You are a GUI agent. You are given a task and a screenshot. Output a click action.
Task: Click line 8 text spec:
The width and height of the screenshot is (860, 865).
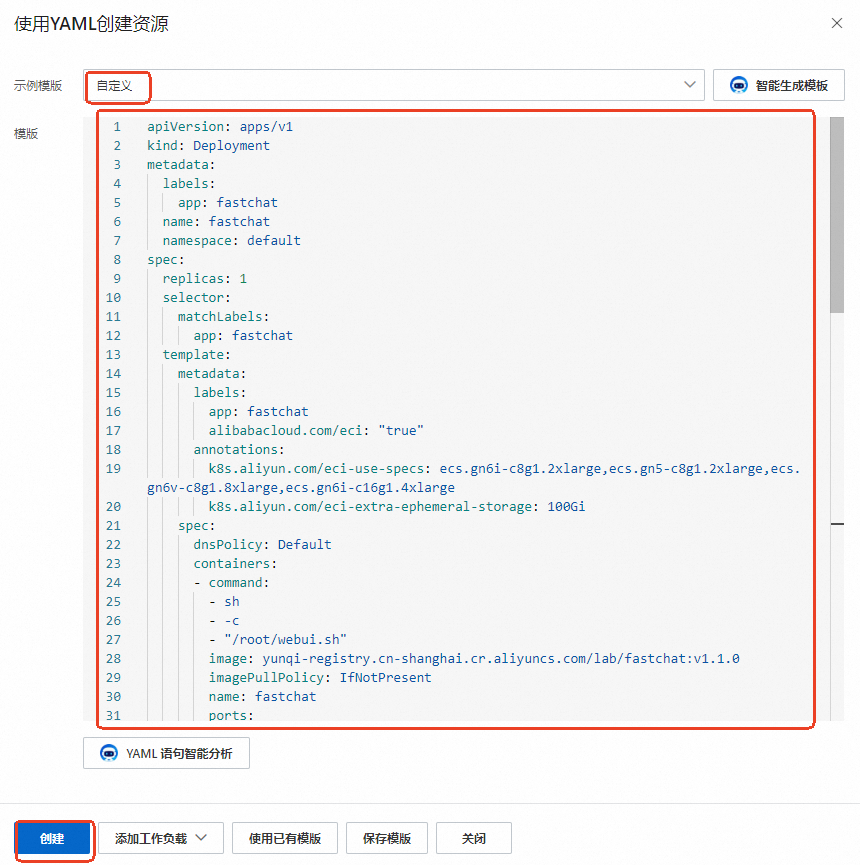click(165, 259)
